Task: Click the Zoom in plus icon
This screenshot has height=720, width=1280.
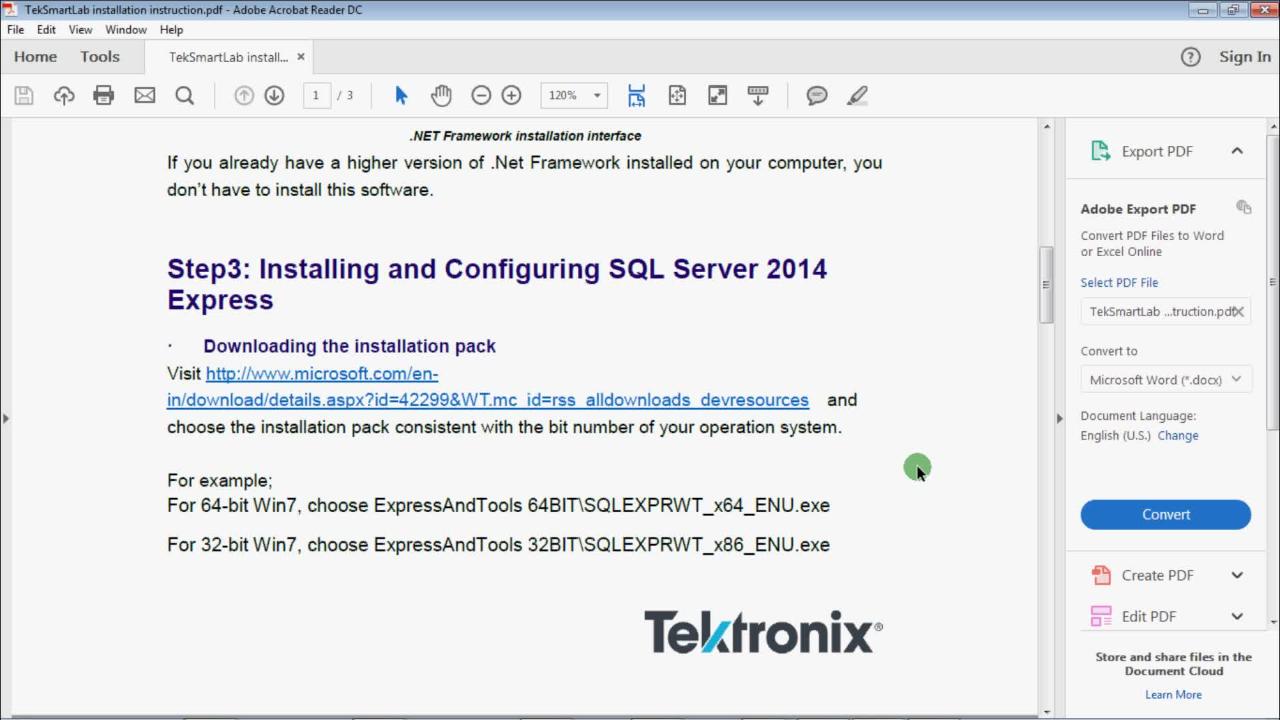Action: pos(511,96)
